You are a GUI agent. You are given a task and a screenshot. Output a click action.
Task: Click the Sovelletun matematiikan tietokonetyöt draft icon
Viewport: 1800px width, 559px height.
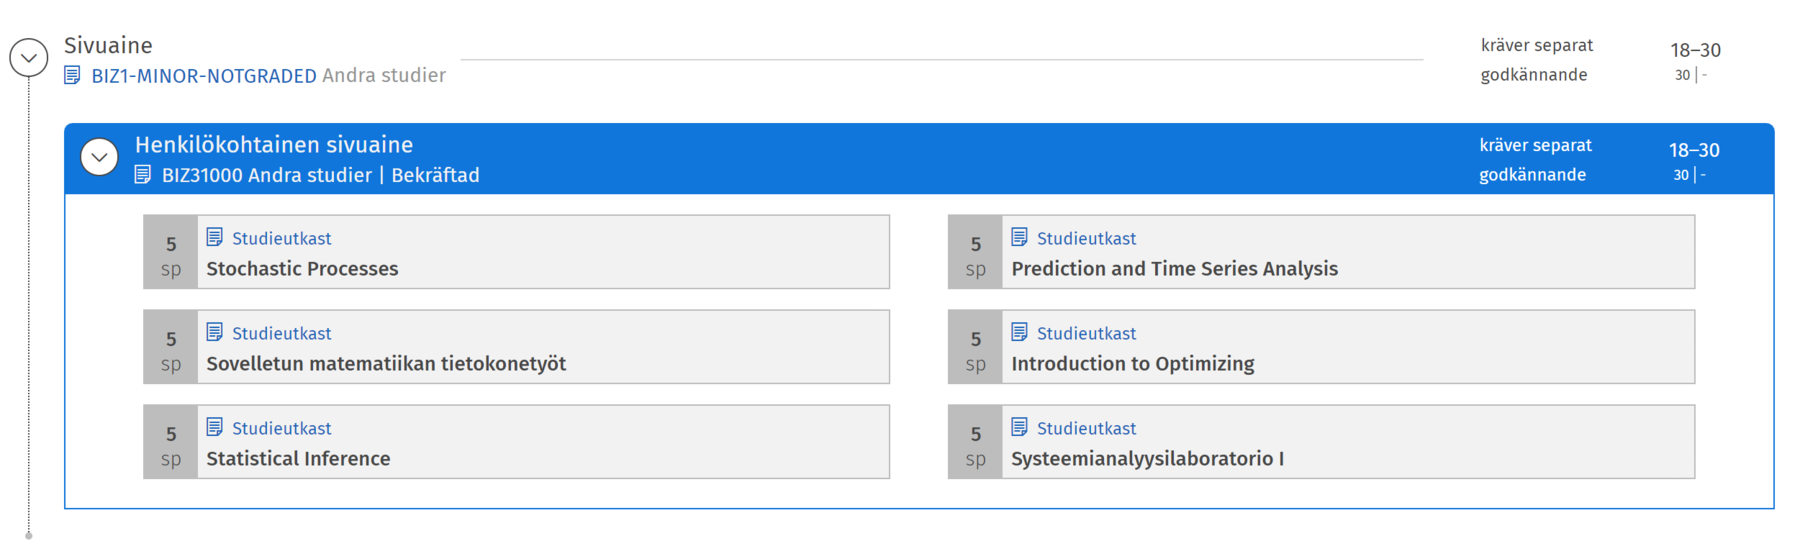click(215, 332)
